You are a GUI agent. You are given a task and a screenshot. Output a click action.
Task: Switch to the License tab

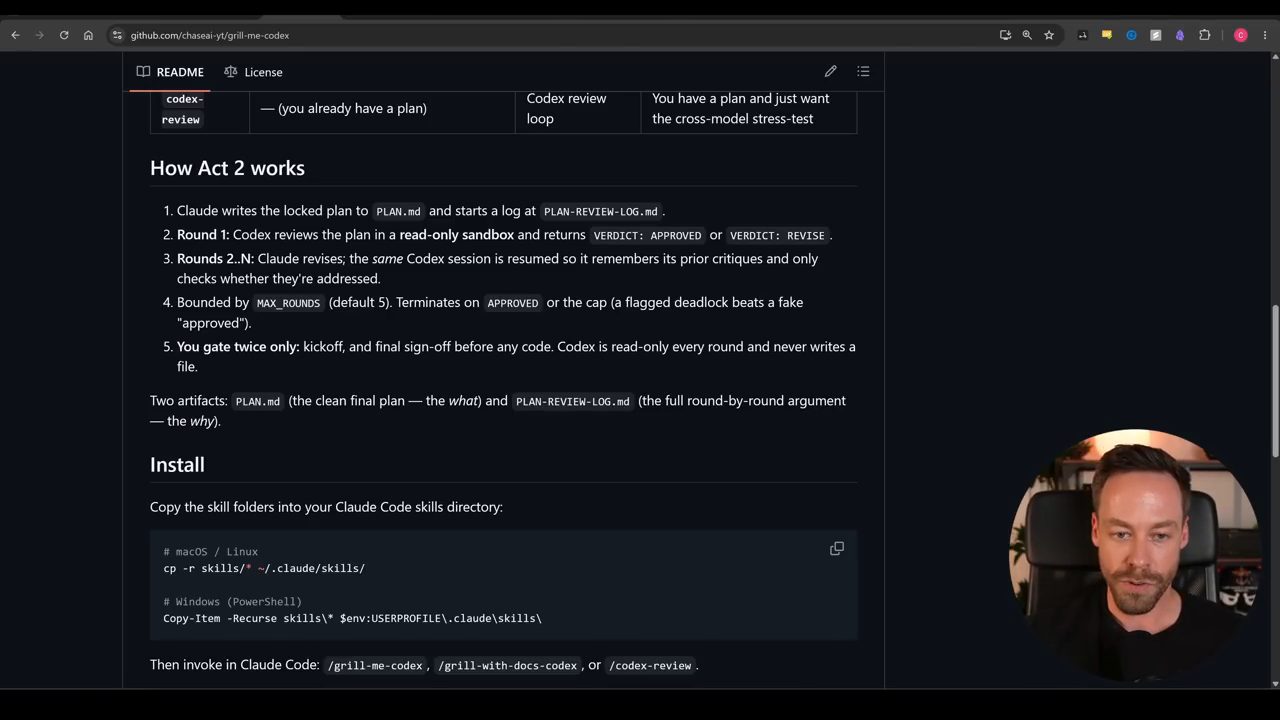[x=253, y=72]
